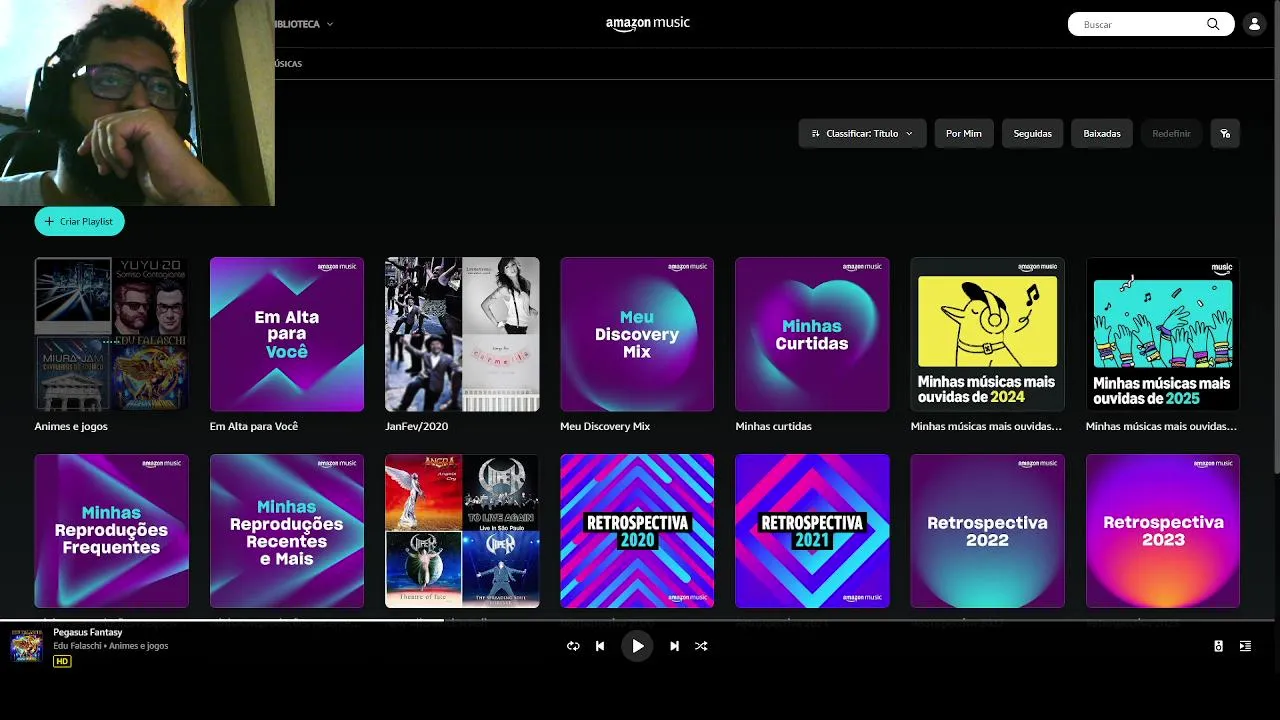
Task: Click the 'Meu Discovery Mix' title link
Action: tap(605, 426)
